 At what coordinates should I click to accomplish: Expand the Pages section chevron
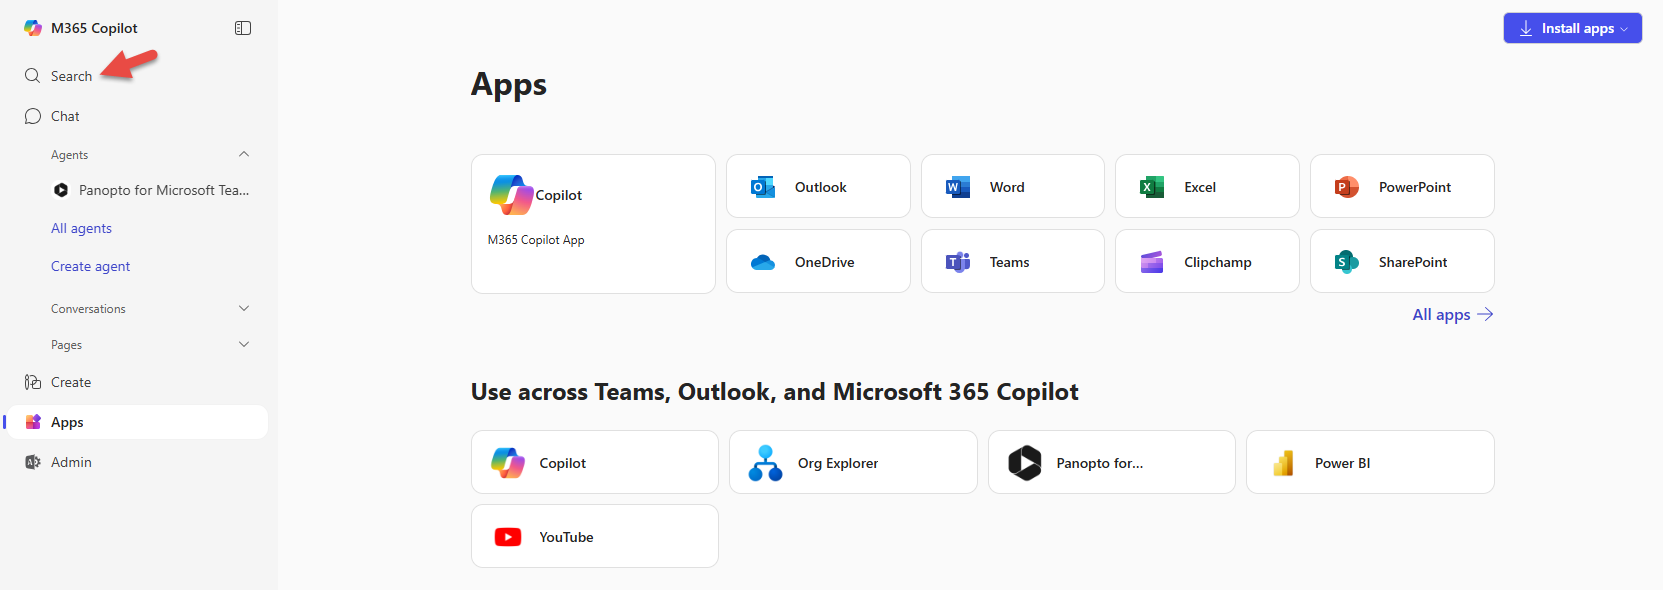[244, 344]
